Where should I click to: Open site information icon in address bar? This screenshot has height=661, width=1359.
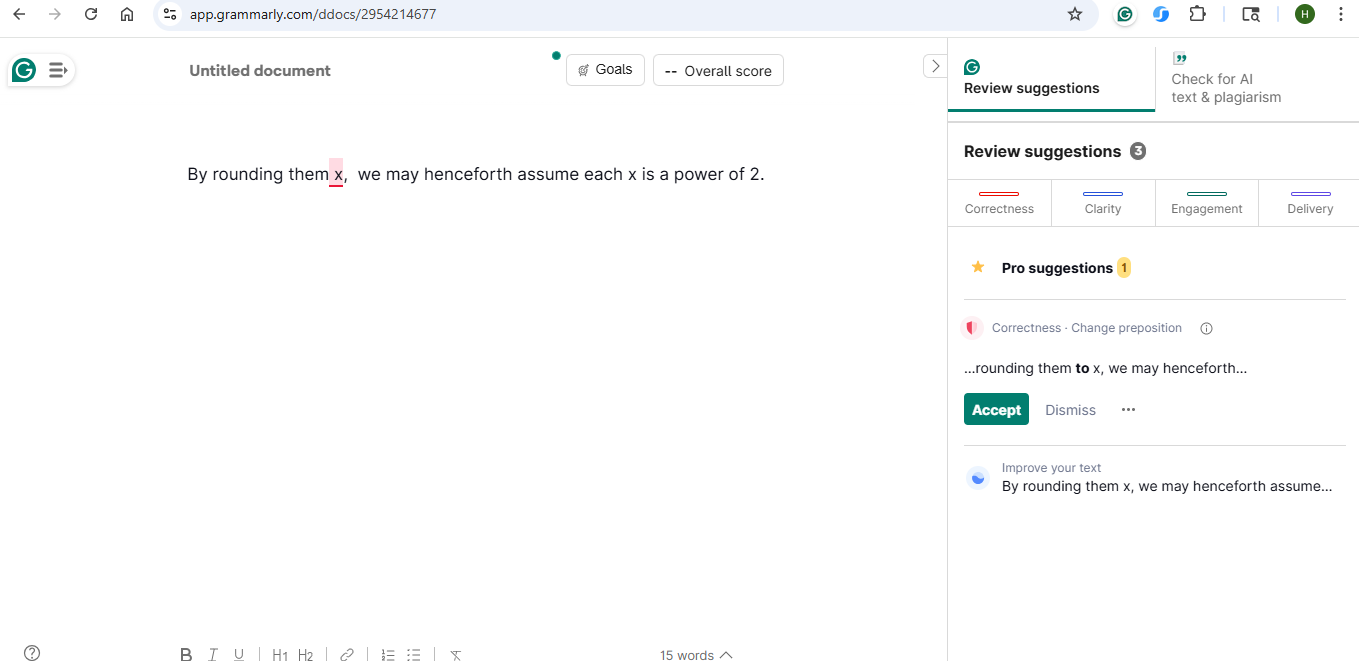point(170,14)
